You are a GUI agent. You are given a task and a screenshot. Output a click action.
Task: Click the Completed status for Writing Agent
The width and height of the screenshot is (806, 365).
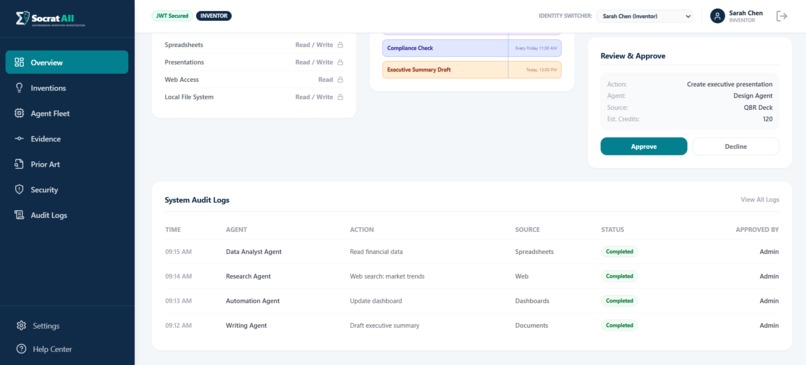(619, 325)
